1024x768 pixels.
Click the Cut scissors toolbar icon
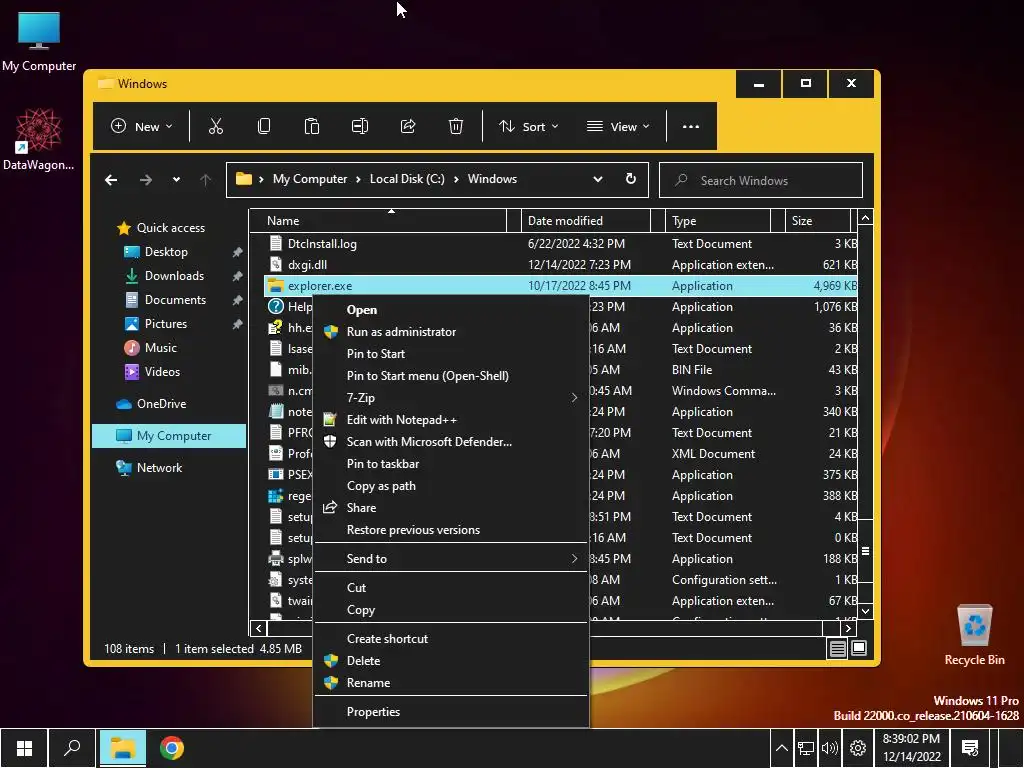tap(216, 126)
